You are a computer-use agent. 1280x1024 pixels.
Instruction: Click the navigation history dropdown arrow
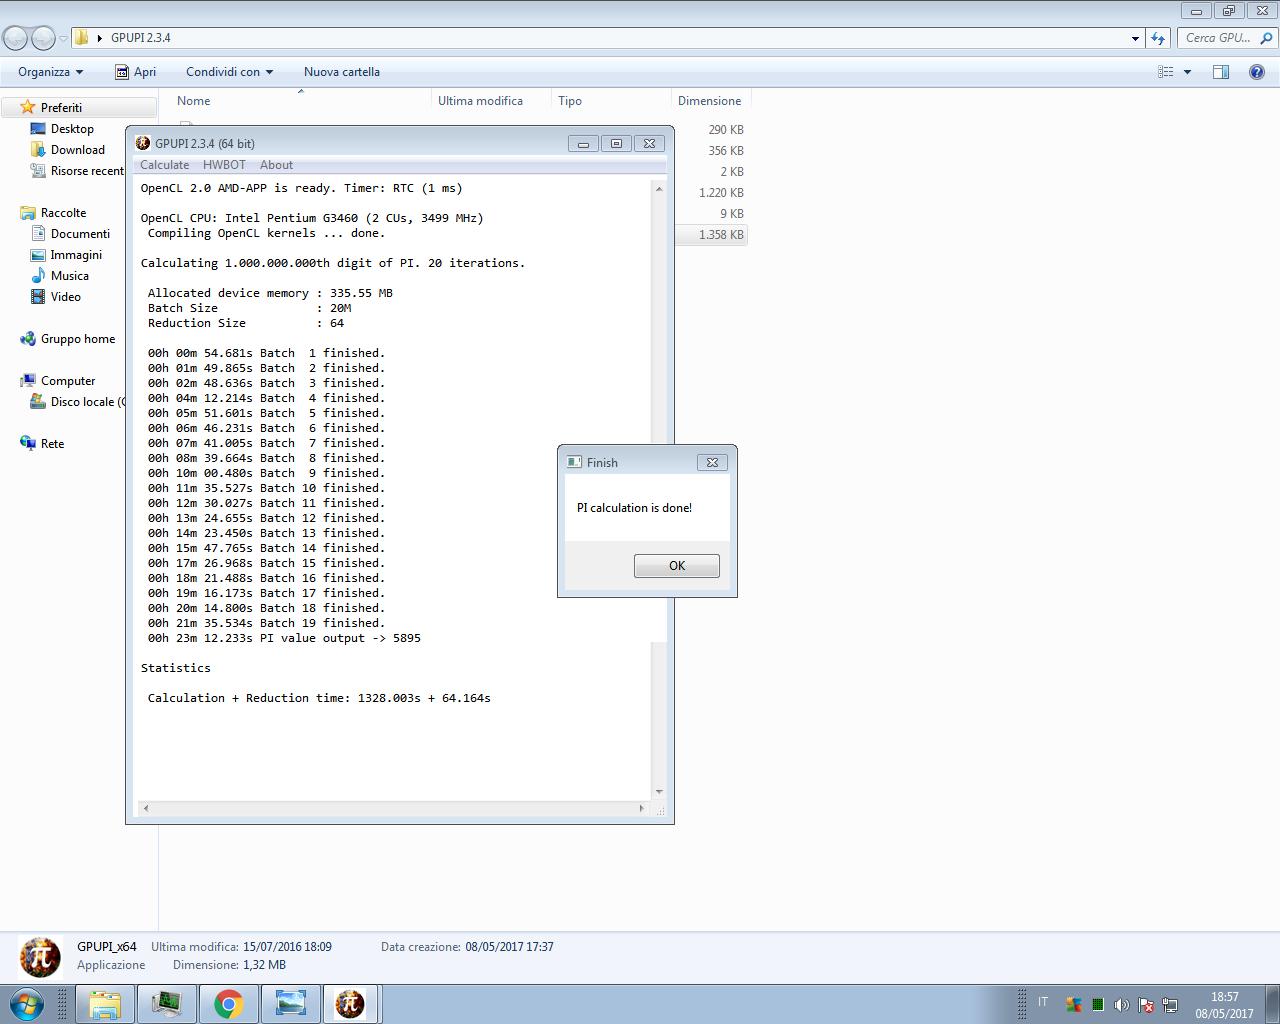pos(63,38)
